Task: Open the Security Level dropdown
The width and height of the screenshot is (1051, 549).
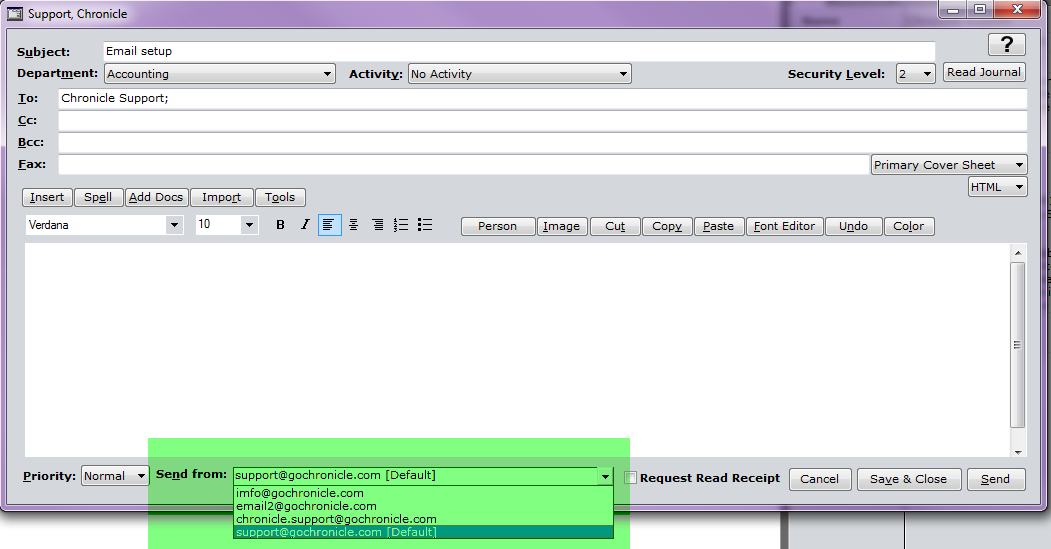Action: tap(916, 74)
